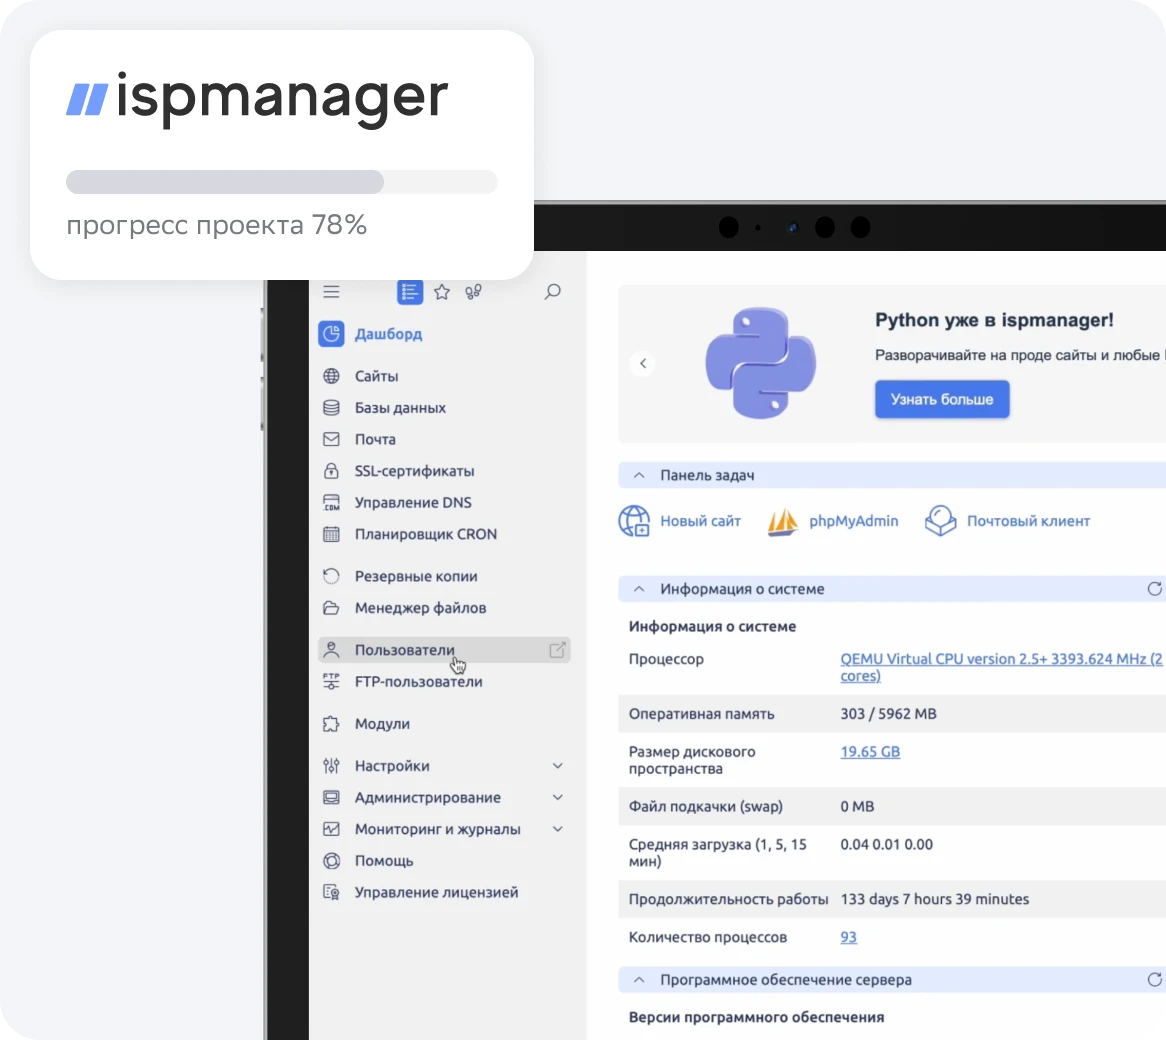Expand the Администрирование menu chevron

(558, 798)
